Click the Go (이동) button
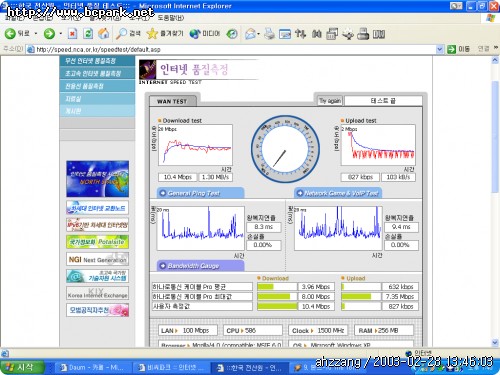Screen dimensions: 500x375 click(x=458, y=49)
